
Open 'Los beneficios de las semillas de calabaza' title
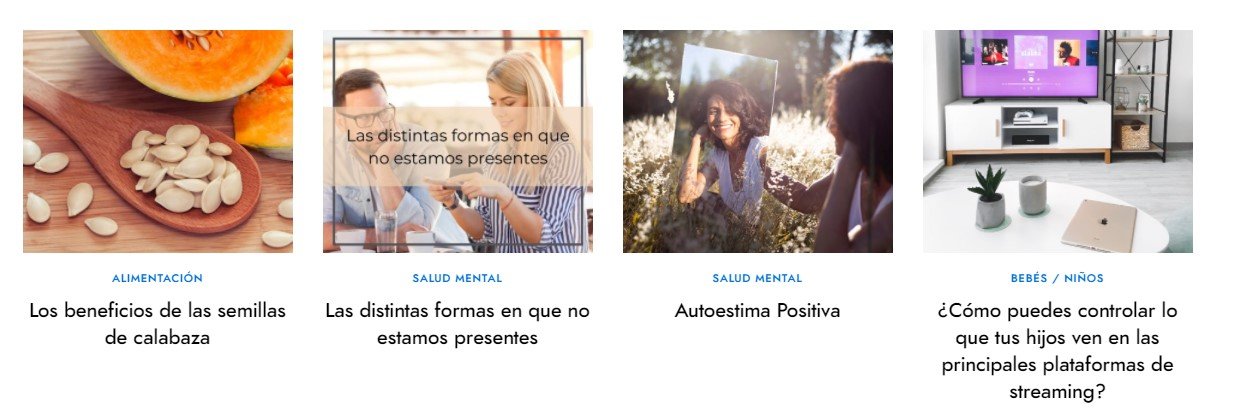tap(158, 324)
